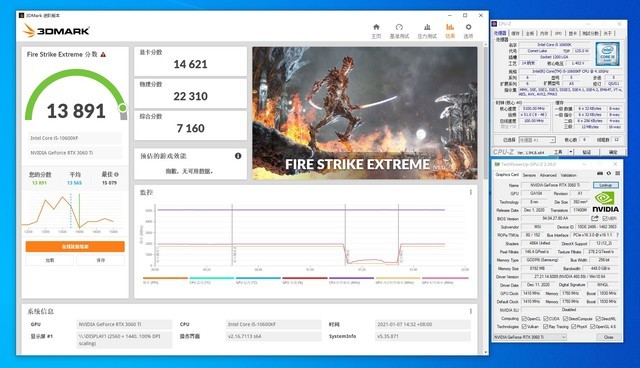
Task: Click the 3DMark title bar app icon
Action: click(x=22, y=16)
